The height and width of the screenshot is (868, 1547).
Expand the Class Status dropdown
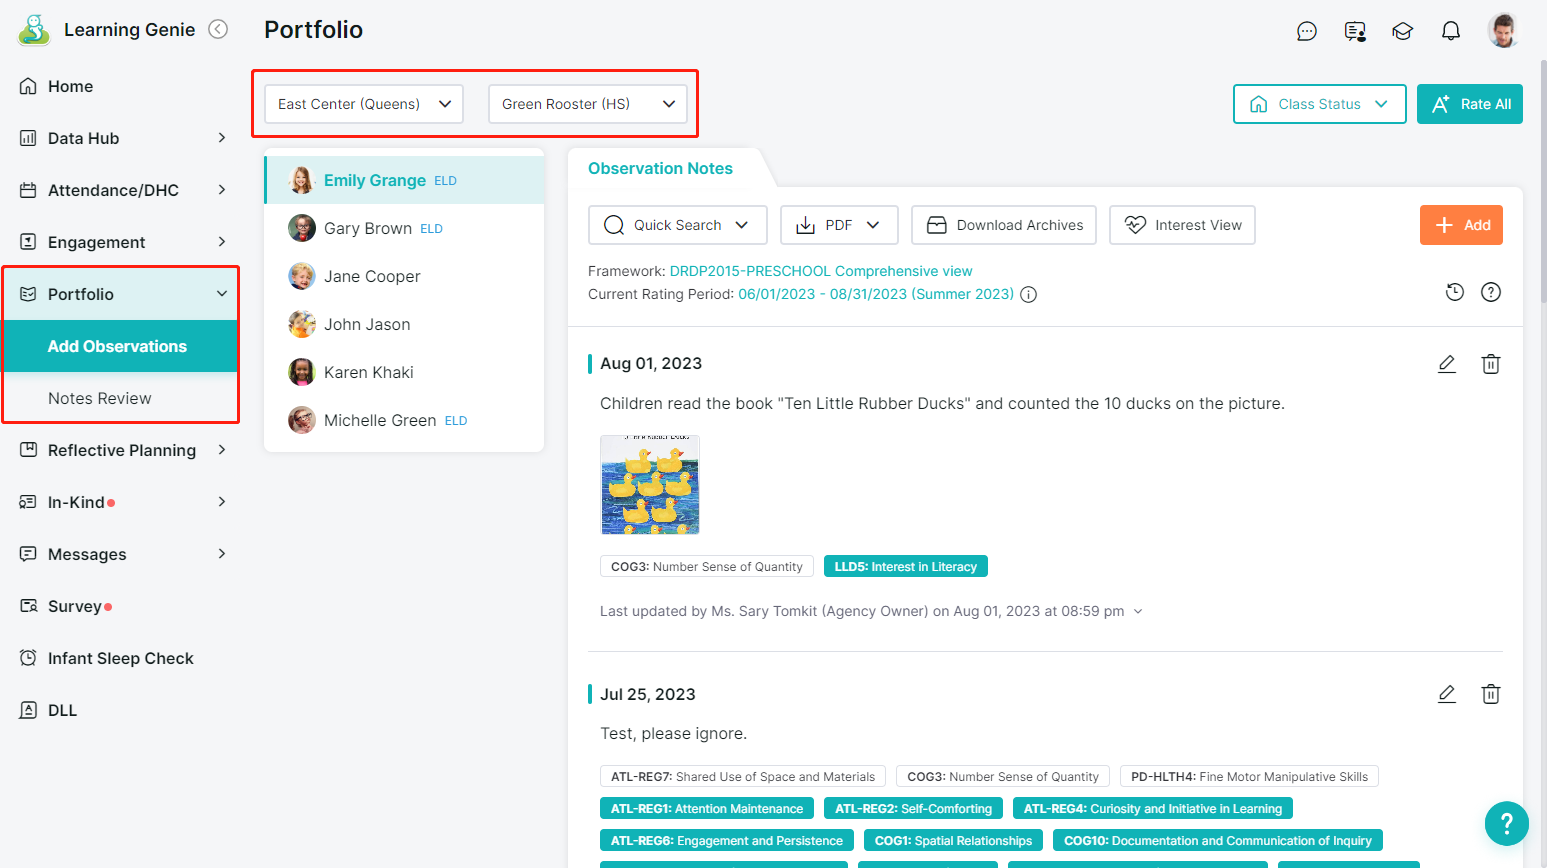pyautogui.click(x=1319, y=104)
